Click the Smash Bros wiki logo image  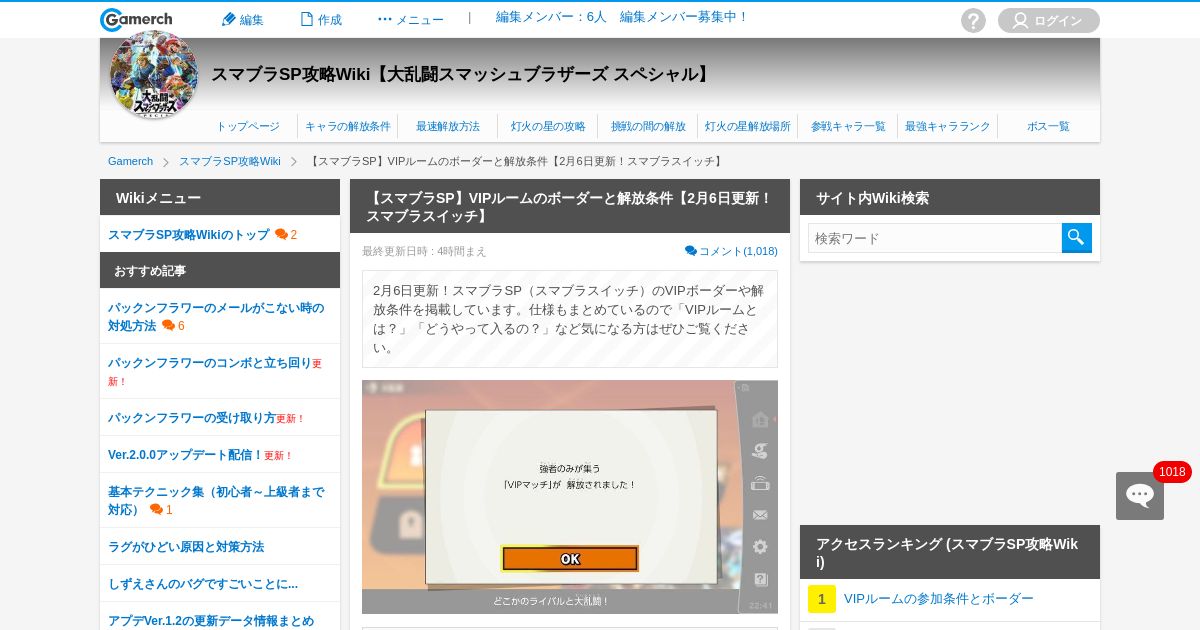pyautogui.click(x=154, y=75)
